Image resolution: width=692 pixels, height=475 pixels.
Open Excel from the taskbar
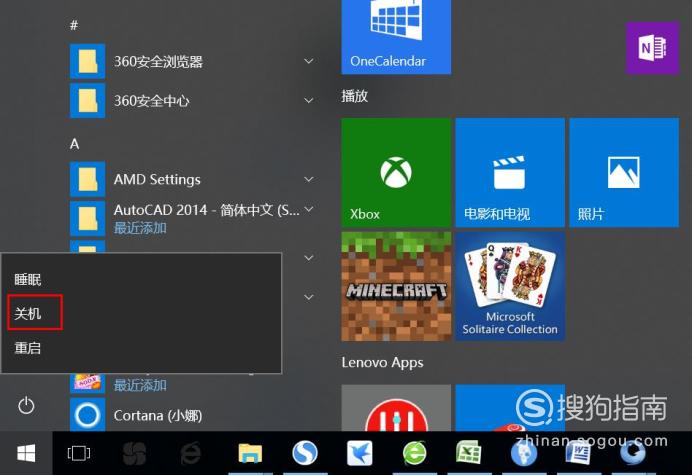click(469, 453)
